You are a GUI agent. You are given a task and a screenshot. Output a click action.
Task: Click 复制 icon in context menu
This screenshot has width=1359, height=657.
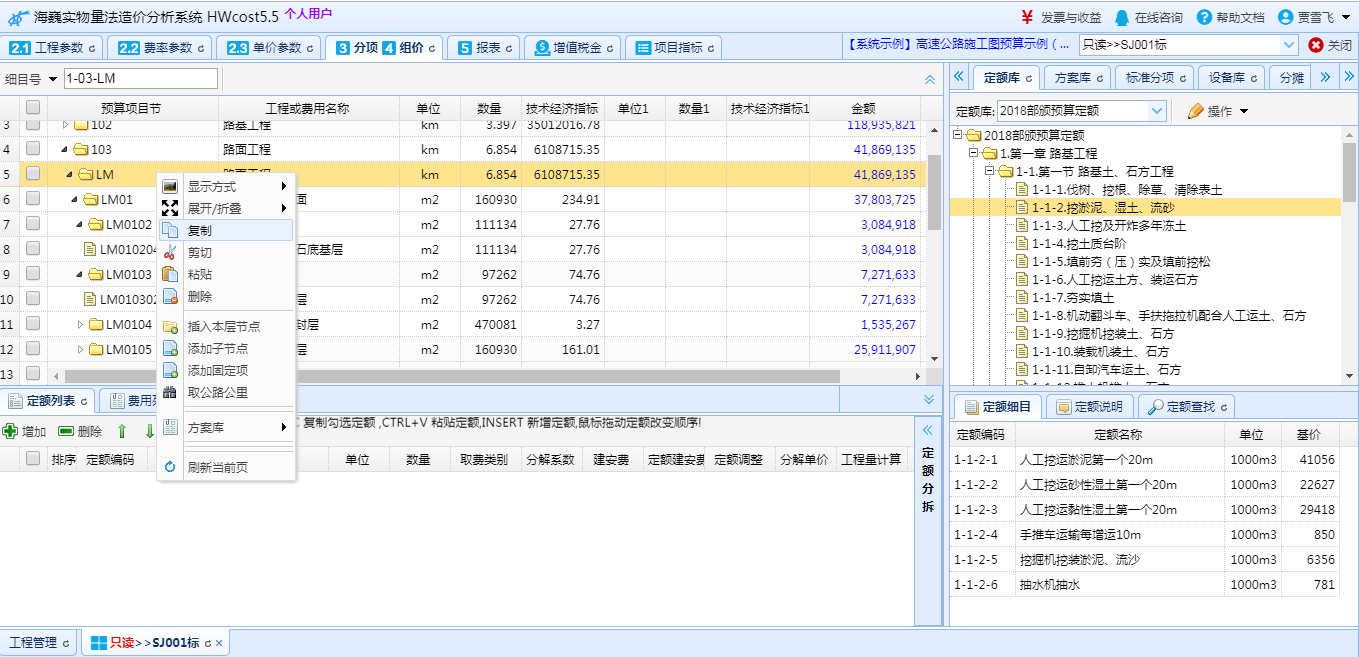[x=170, y=230]
